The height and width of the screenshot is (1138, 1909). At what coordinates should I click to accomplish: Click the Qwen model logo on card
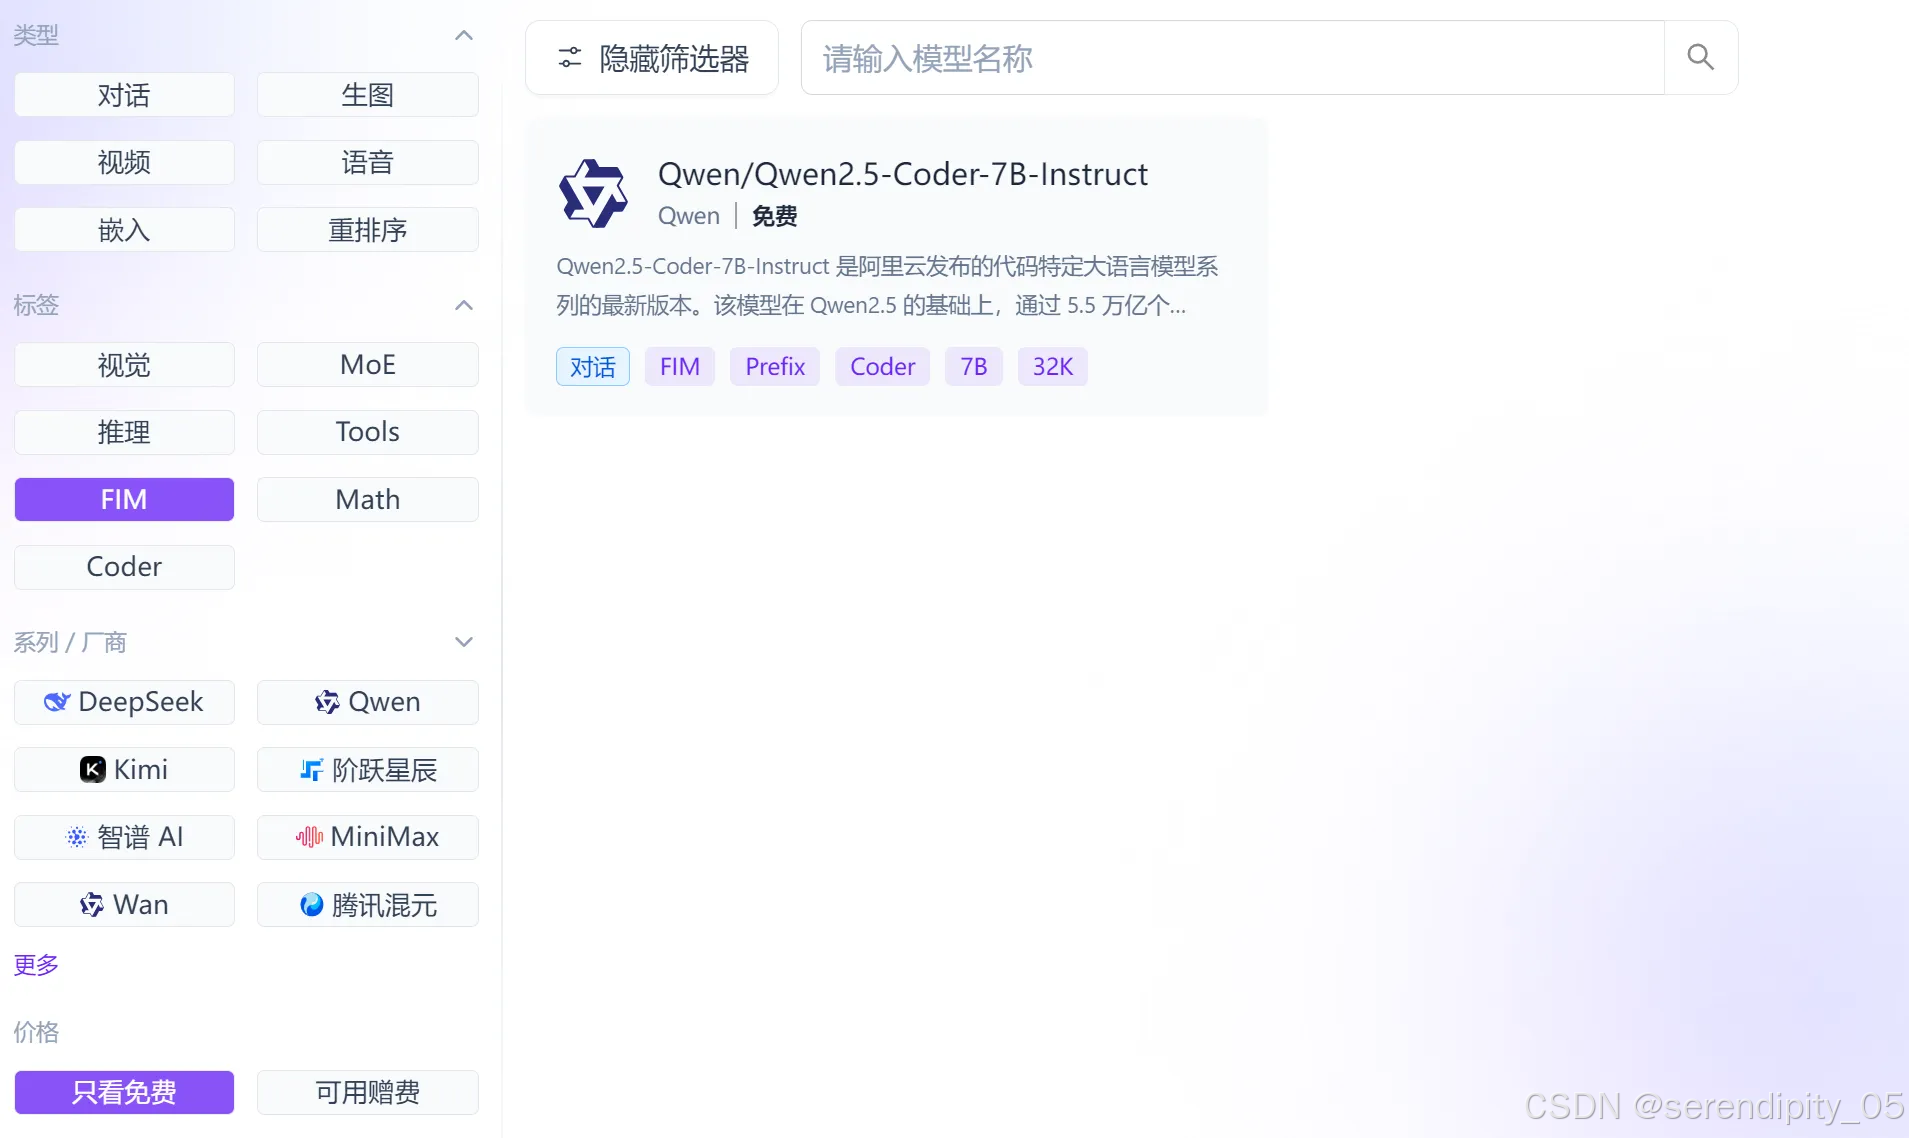click(593, 193)
